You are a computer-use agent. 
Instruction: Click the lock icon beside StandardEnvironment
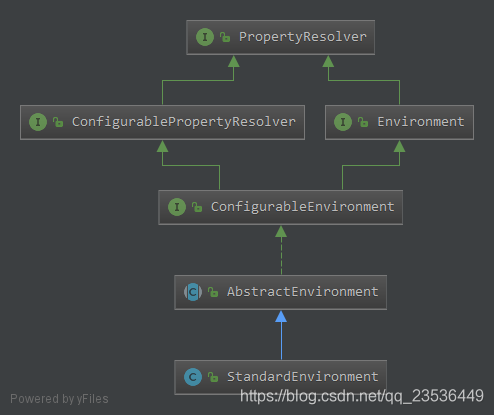[x=213, y=377]
